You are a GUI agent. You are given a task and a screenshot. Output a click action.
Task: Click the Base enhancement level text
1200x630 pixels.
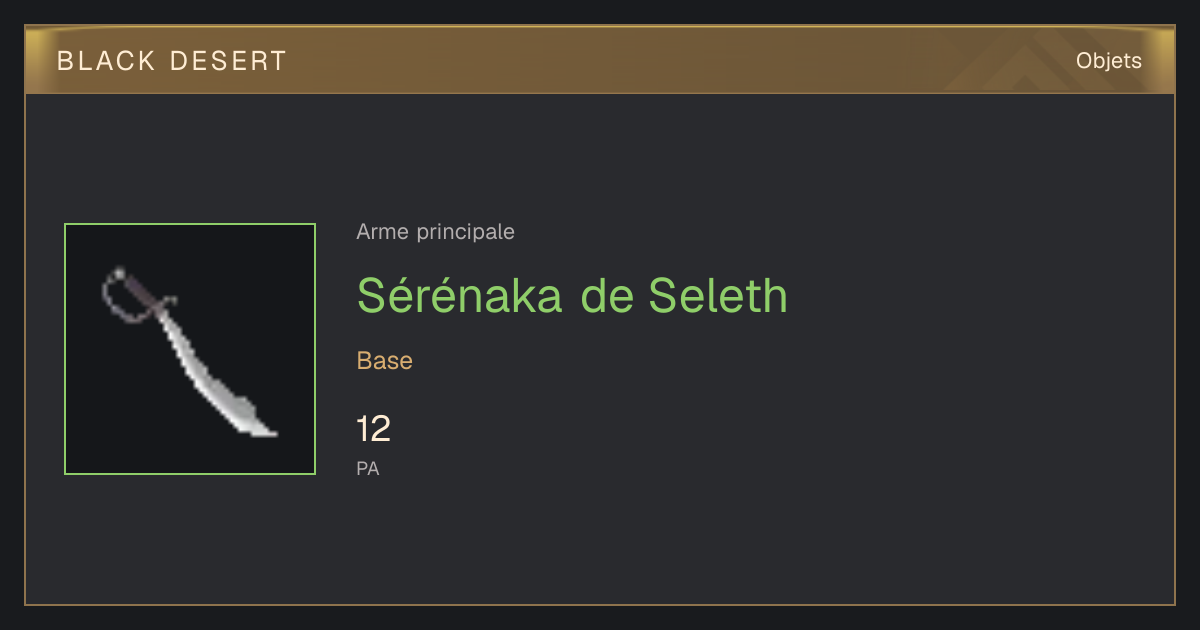point(385,361)
